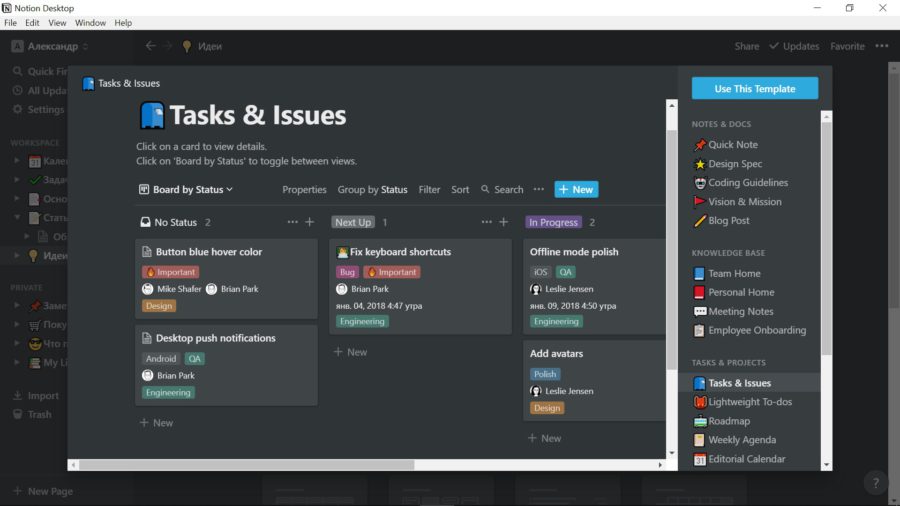
Task: Open board Properties
Action: tap(304, 189)
